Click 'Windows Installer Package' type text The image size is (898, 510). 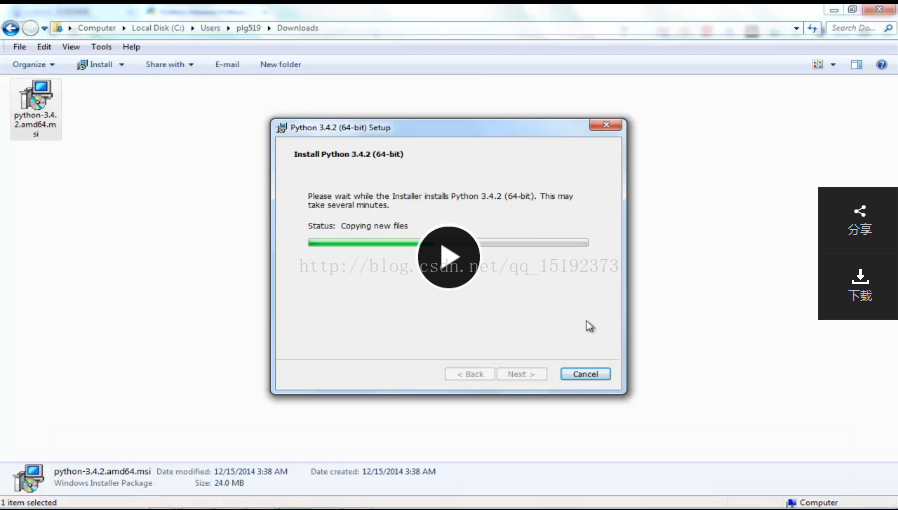click(103, 483)
